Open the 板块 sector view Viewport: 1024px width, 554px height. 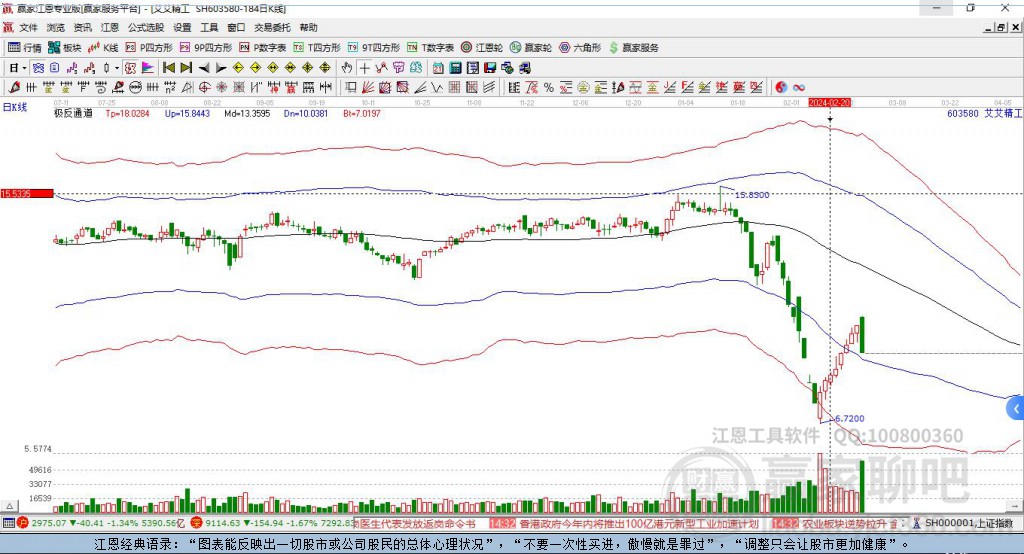pyautogui.click(x=65, y=48)
